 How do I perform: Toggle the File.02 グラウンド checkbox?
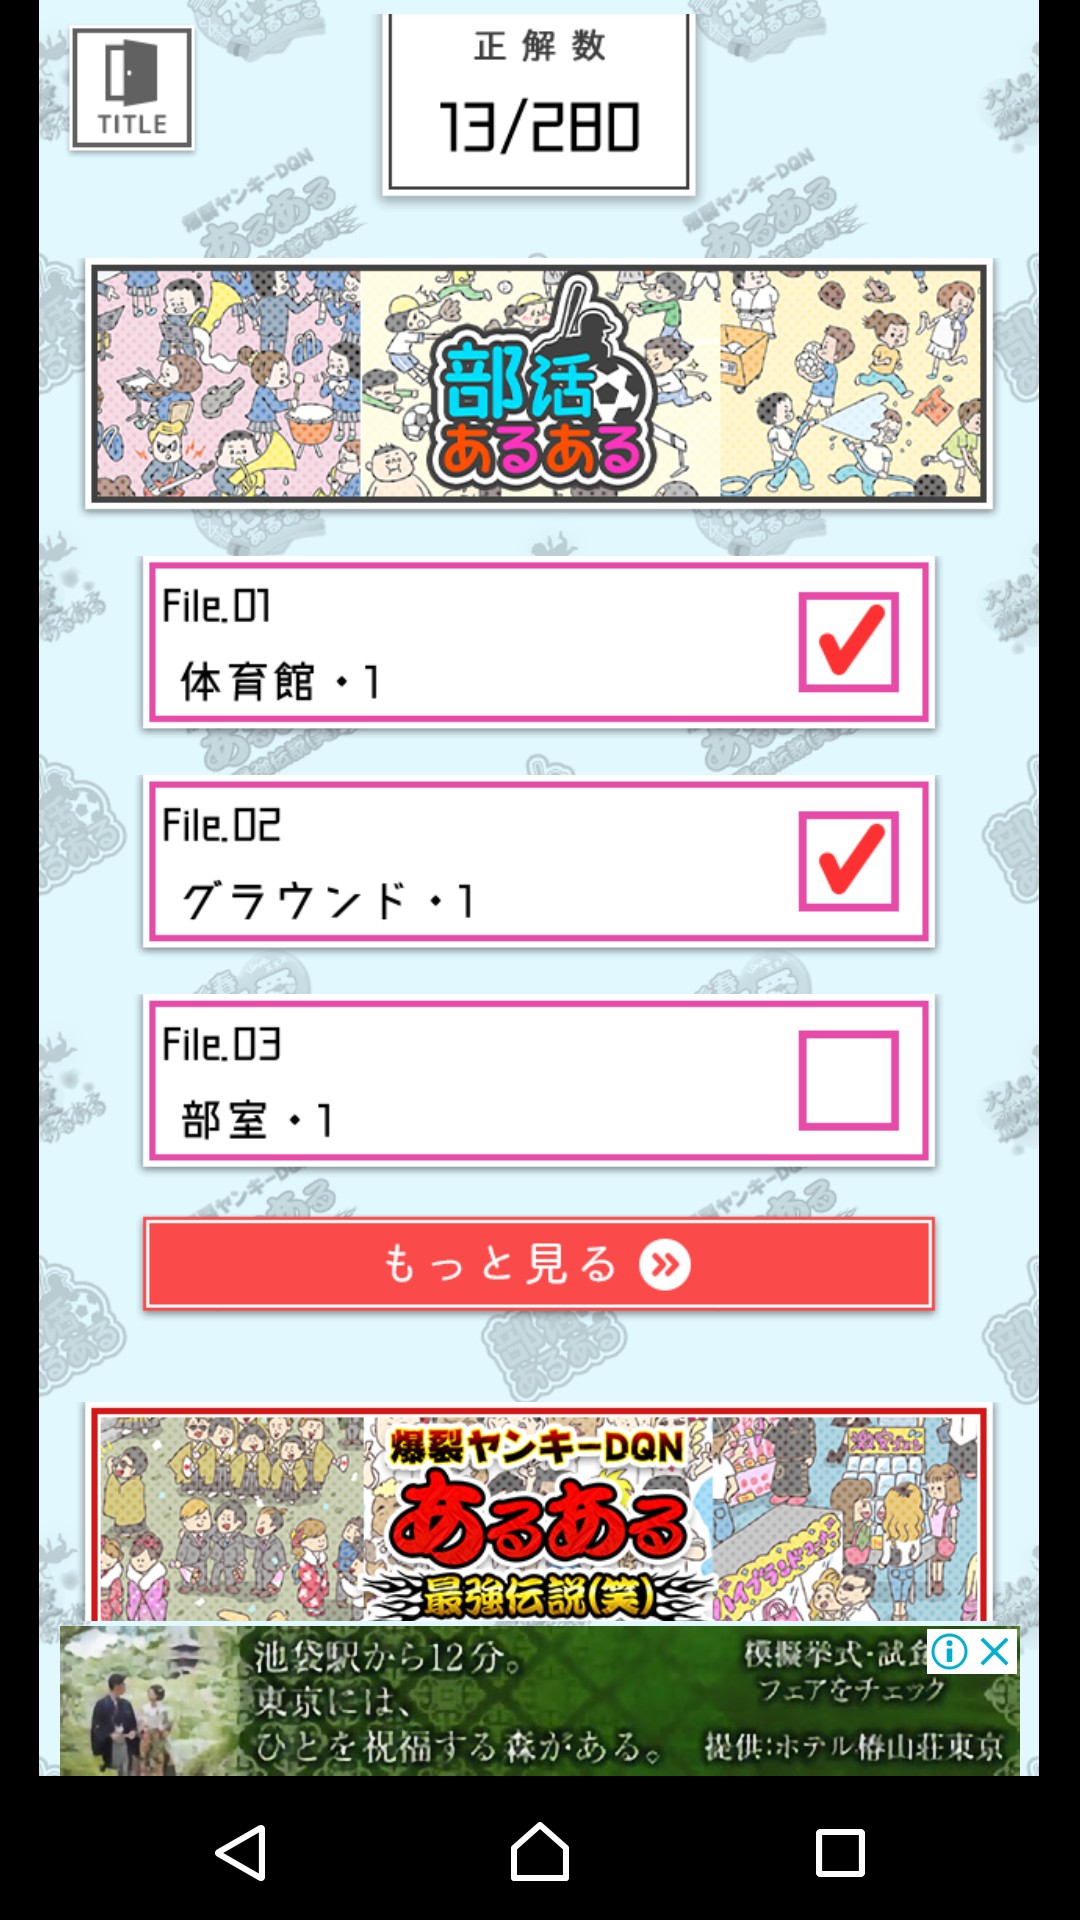[x=848, y=861]
